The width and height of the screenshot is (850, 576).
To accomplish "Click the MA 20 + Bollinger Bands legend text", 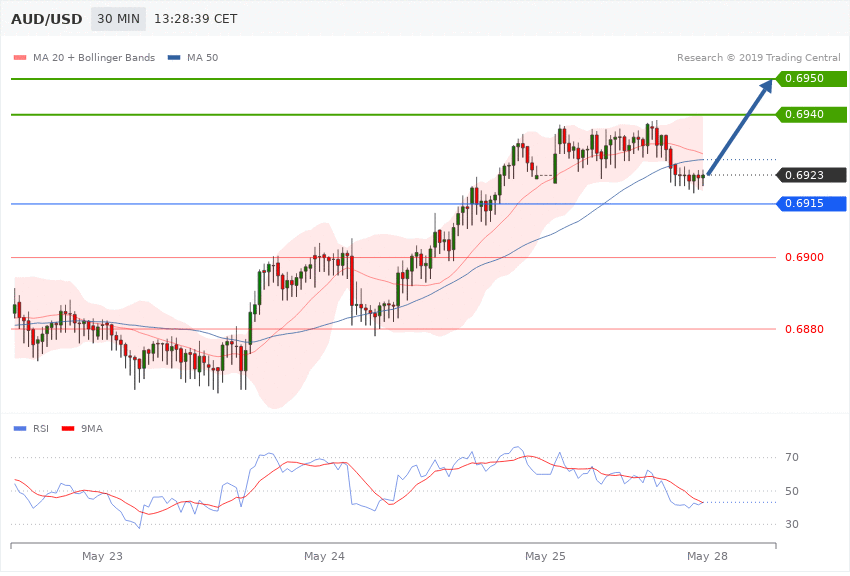I will 94,57.
